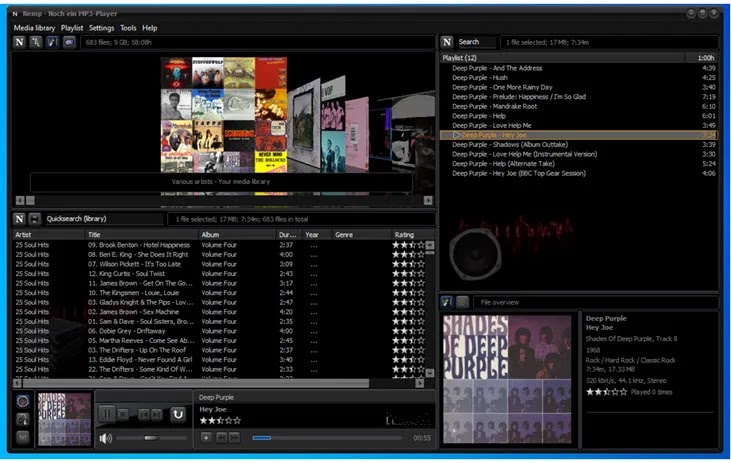Sort track list by Genre column
Viewport: 731px width, 463px height.
coord(362,235)
